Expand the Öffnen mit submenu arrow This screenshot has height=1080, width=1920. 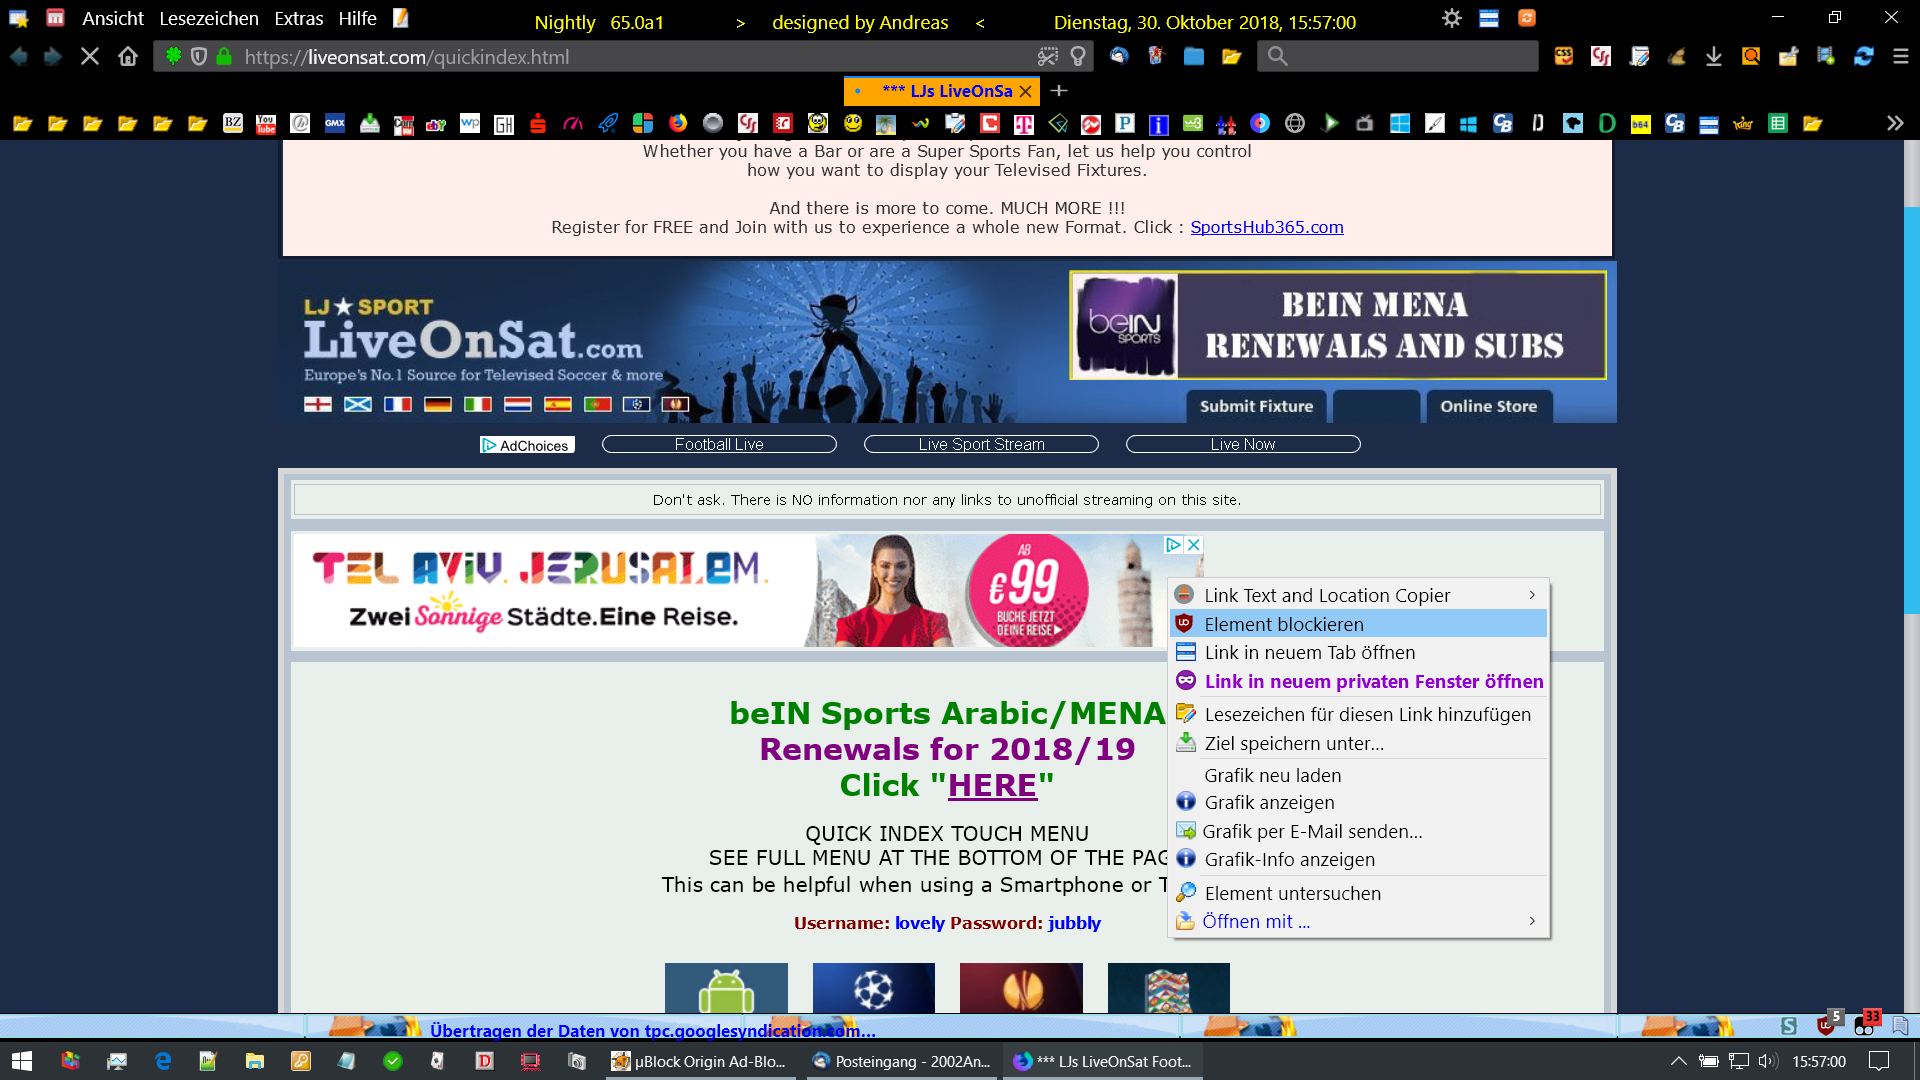tap(1531, 921)
